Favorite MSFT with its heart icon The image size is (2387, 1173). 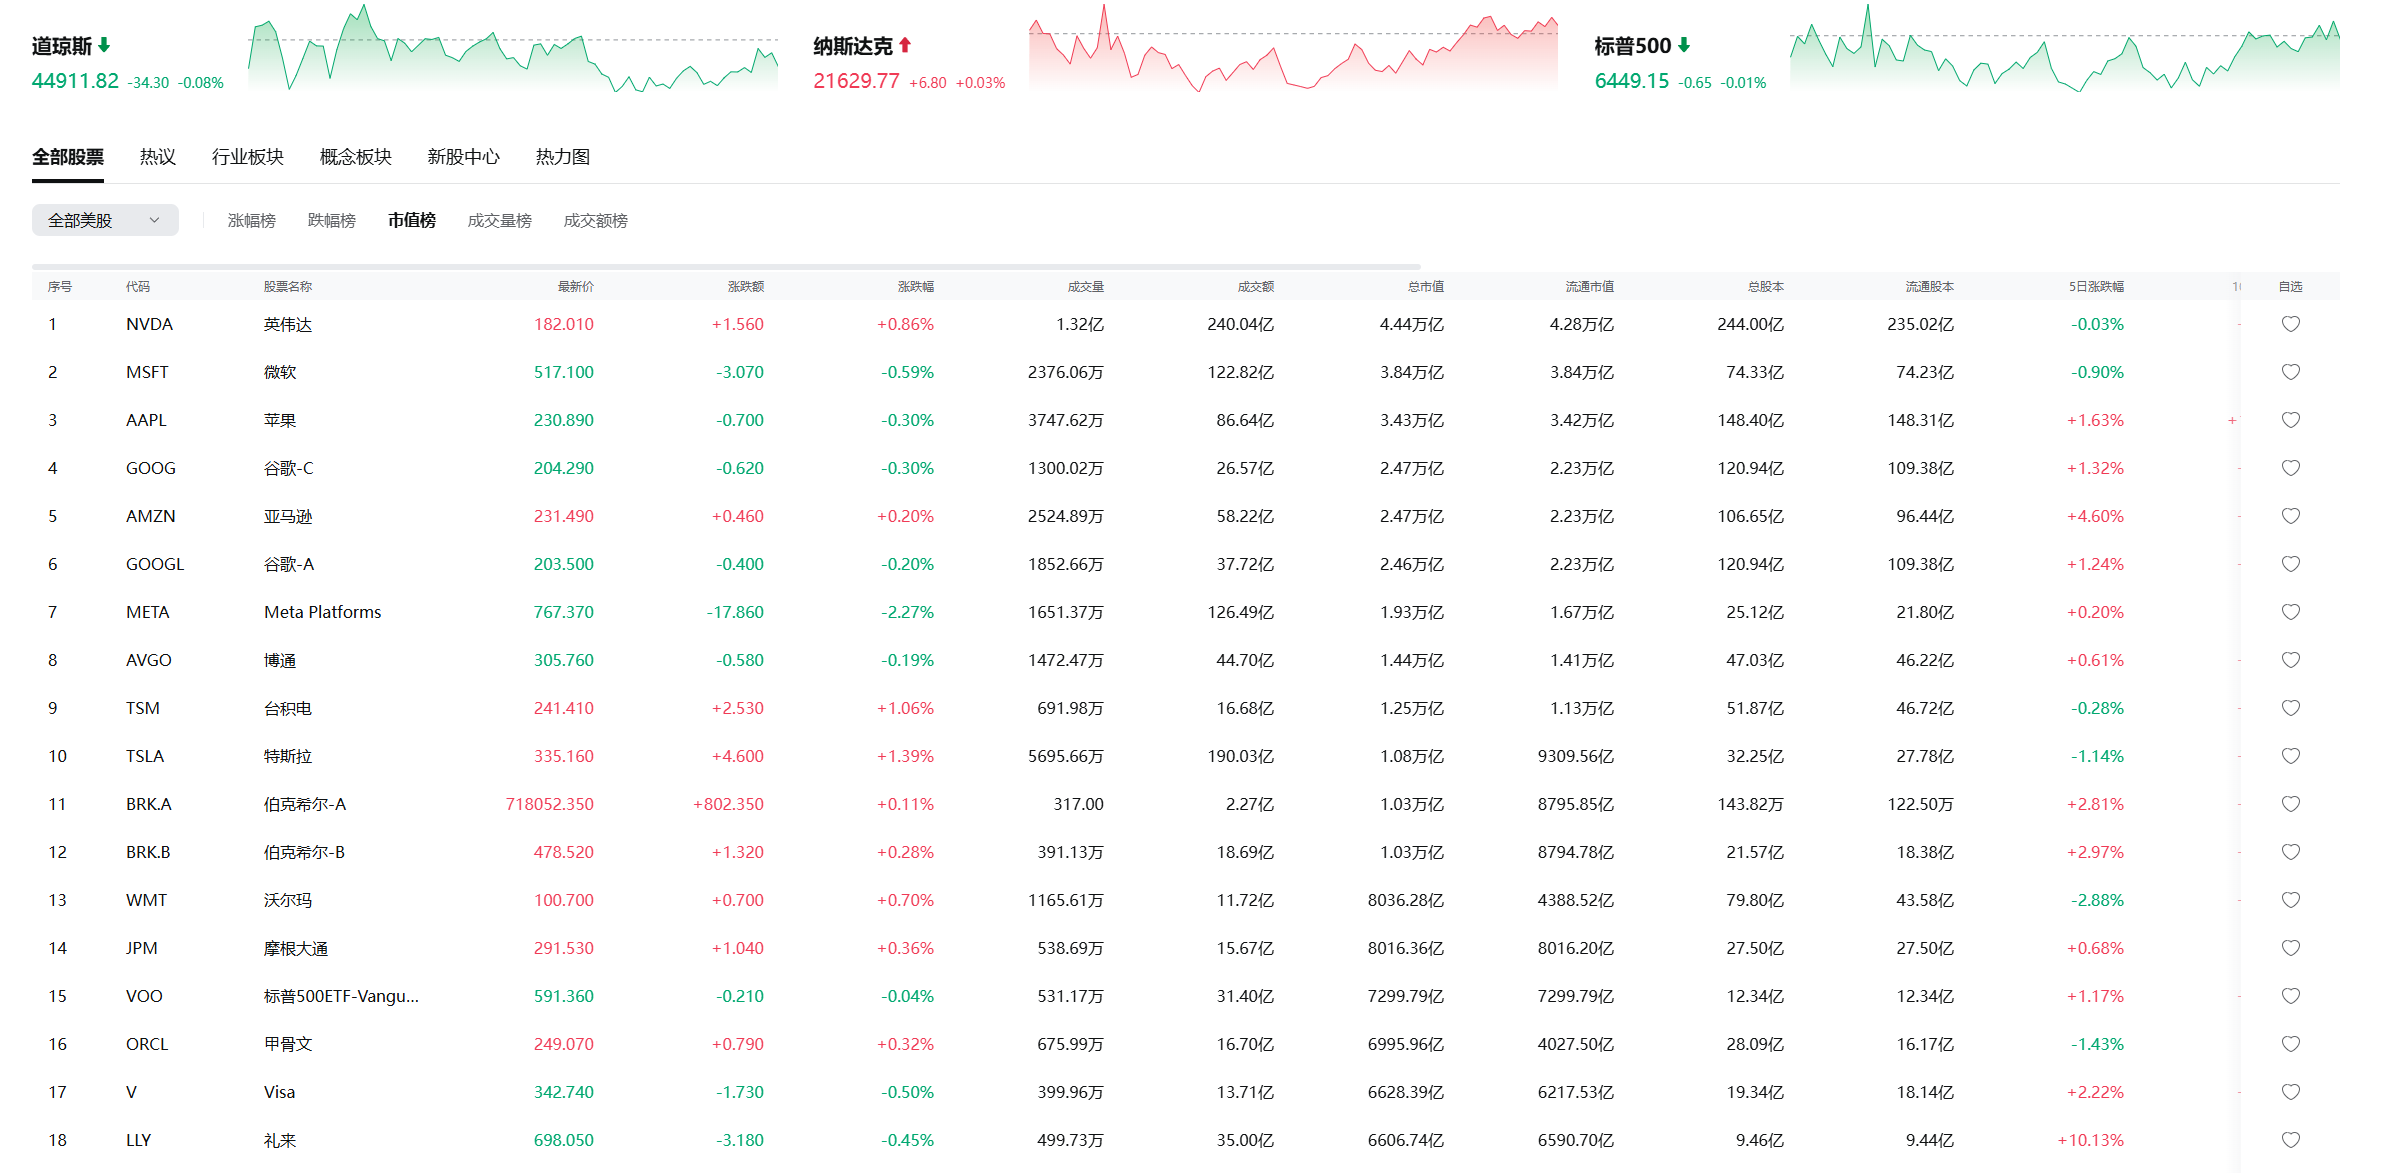pyautogui.click(x=2290, y=372)
